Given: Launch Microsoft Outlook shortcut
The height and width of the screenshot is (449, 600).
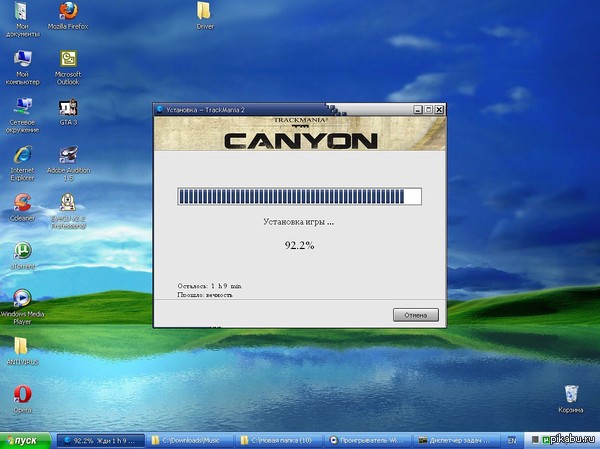Looking at the screenshot, I should coord(68,67).
